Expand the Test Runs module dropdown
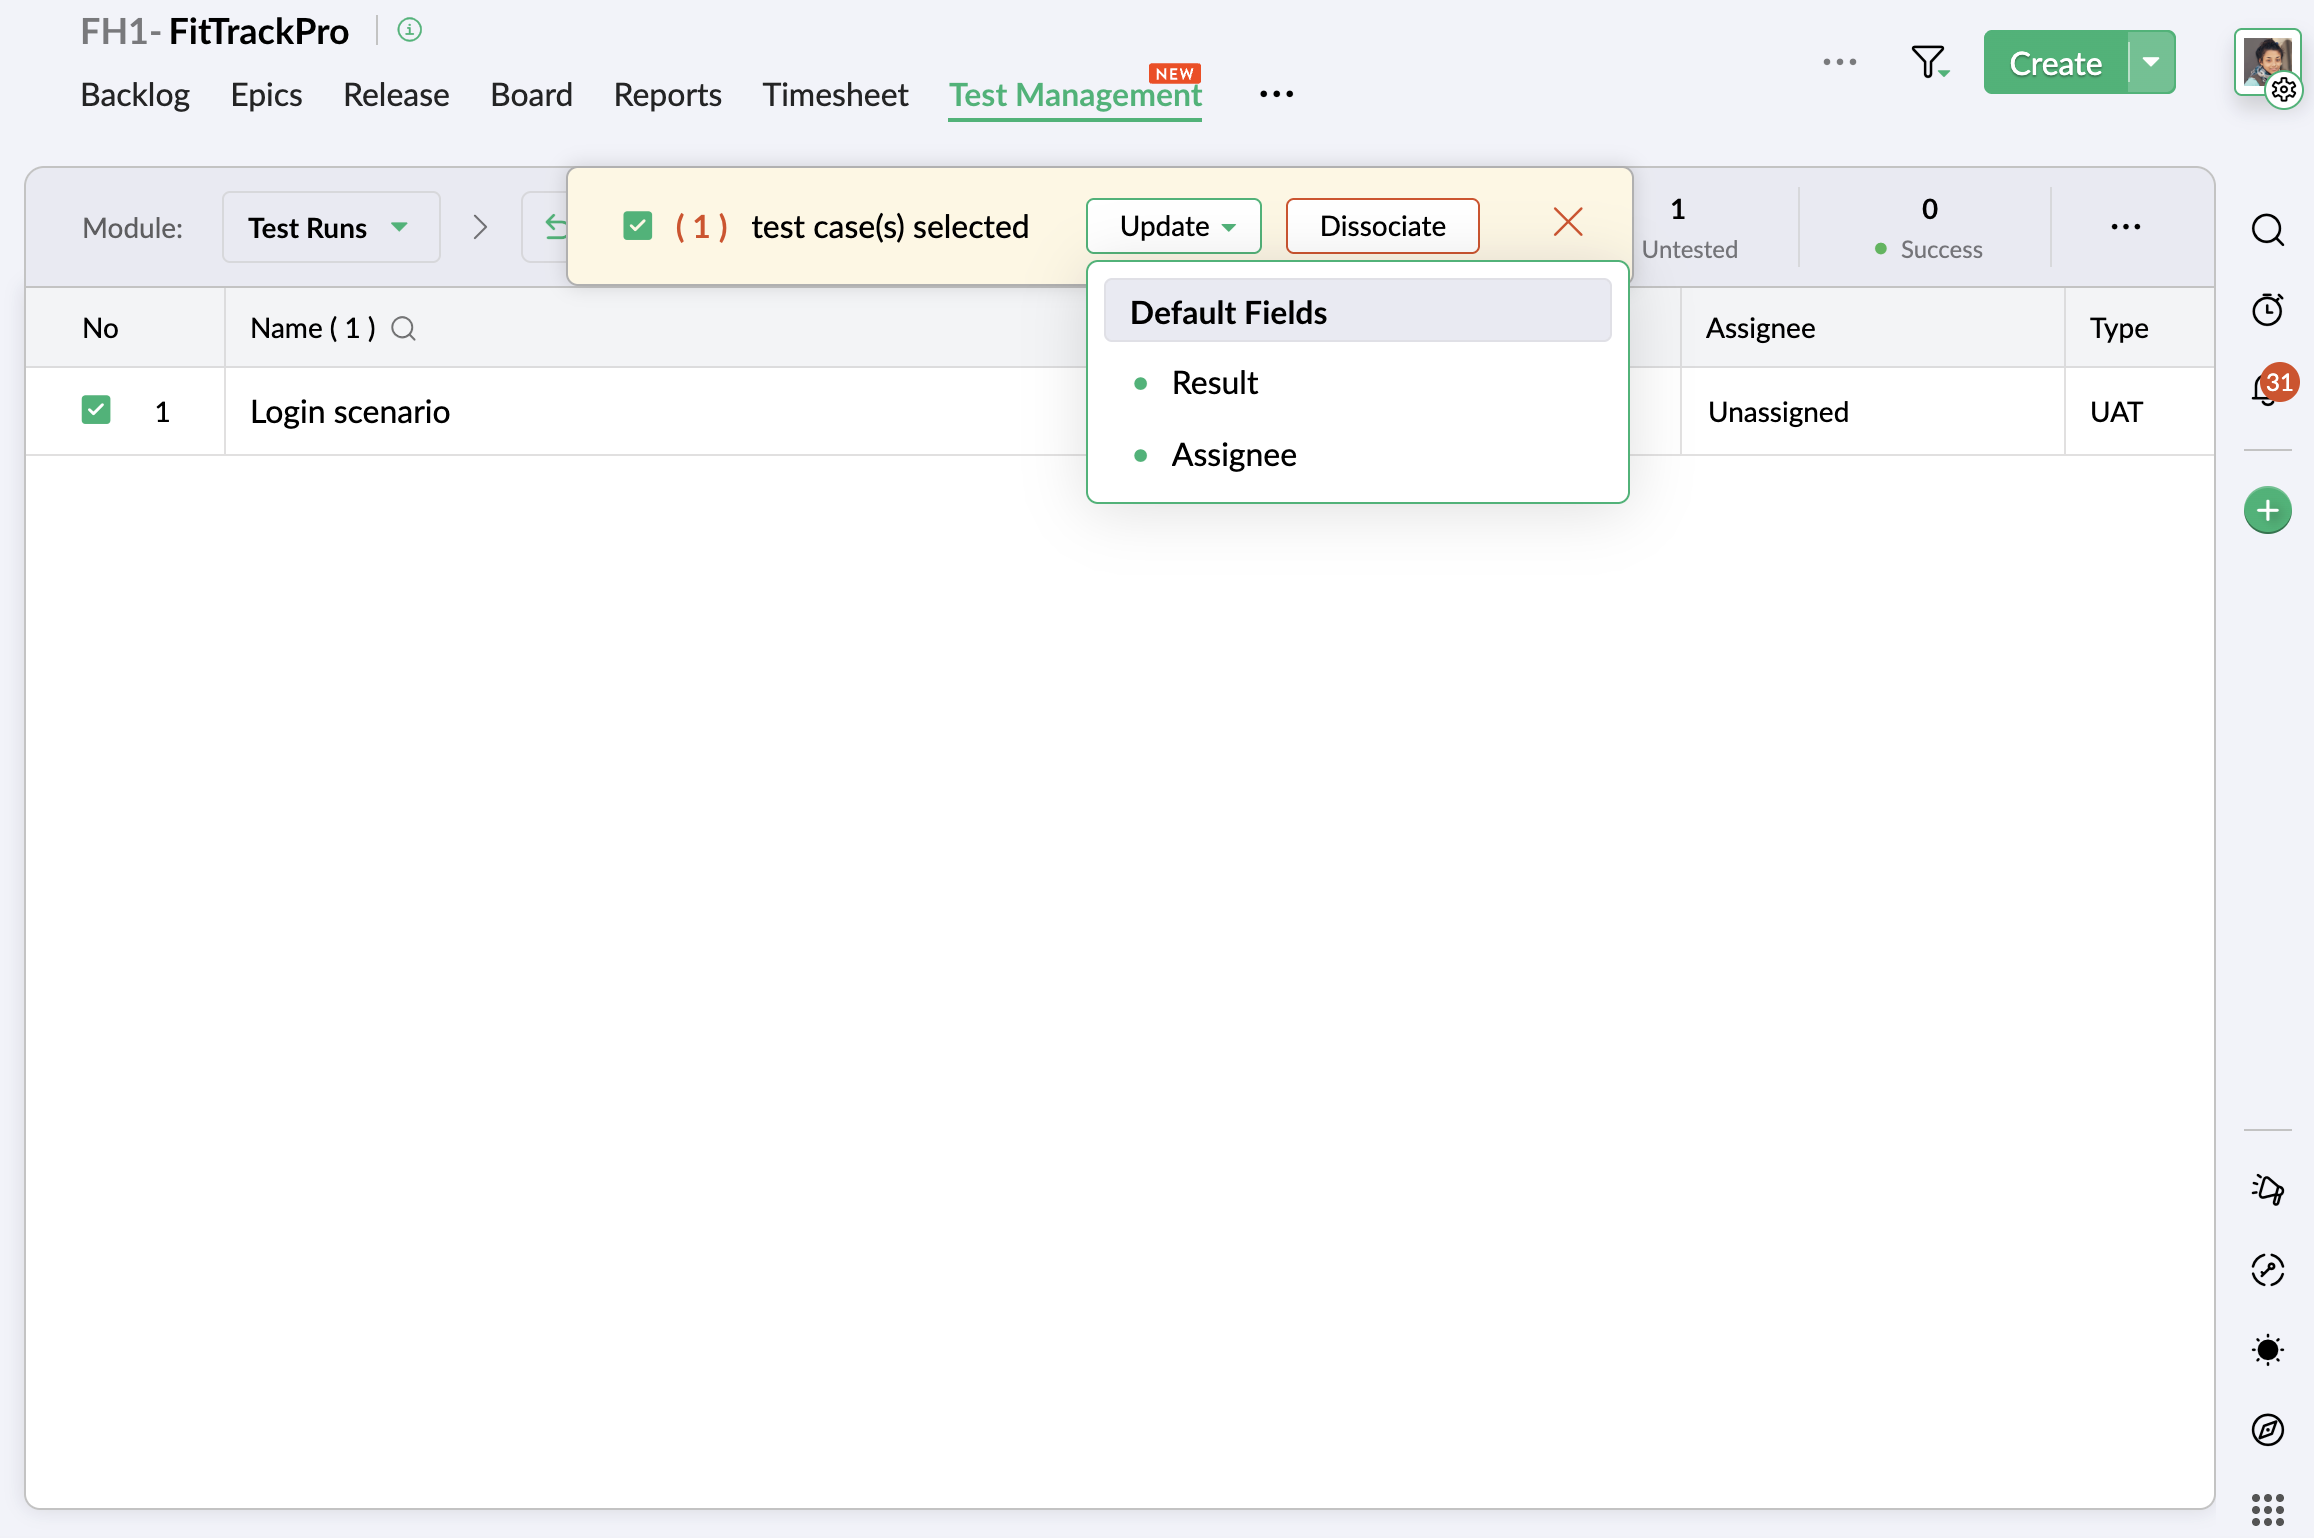 [x=330, y=228]
